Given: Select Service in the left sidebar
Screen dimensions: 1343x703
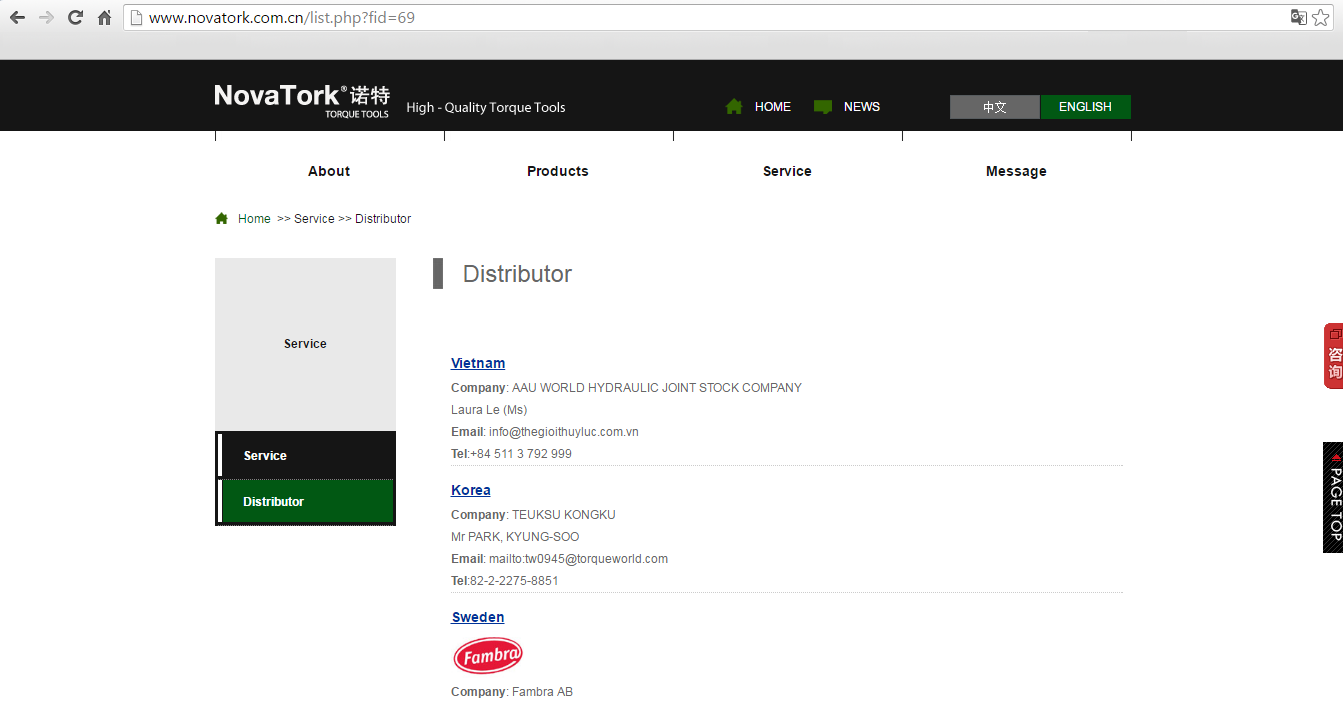Looking at the screenshot, I should click(x=306, y=455).
